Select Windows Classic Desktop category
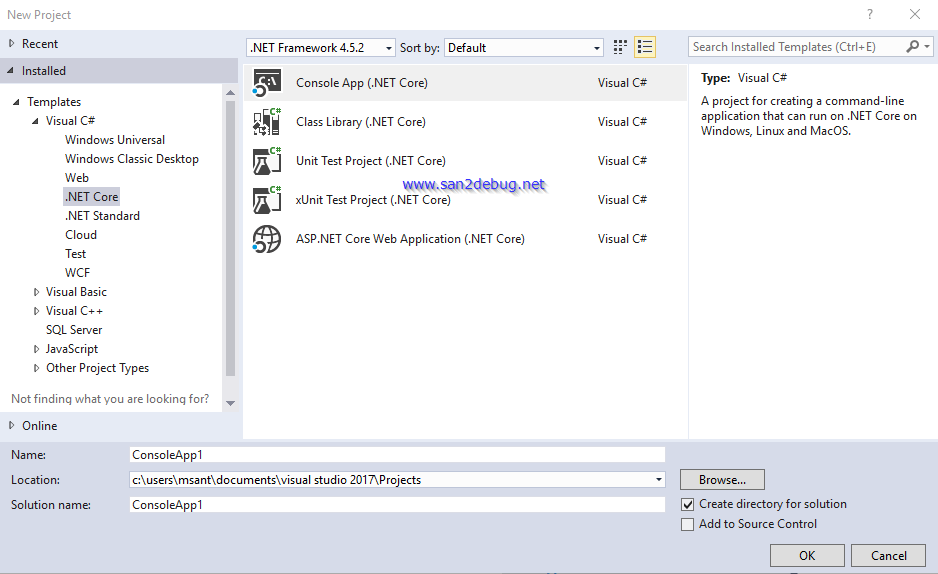The height and width of the screenshot is (574, 938). pyautogui.click(x=132, y=159)
